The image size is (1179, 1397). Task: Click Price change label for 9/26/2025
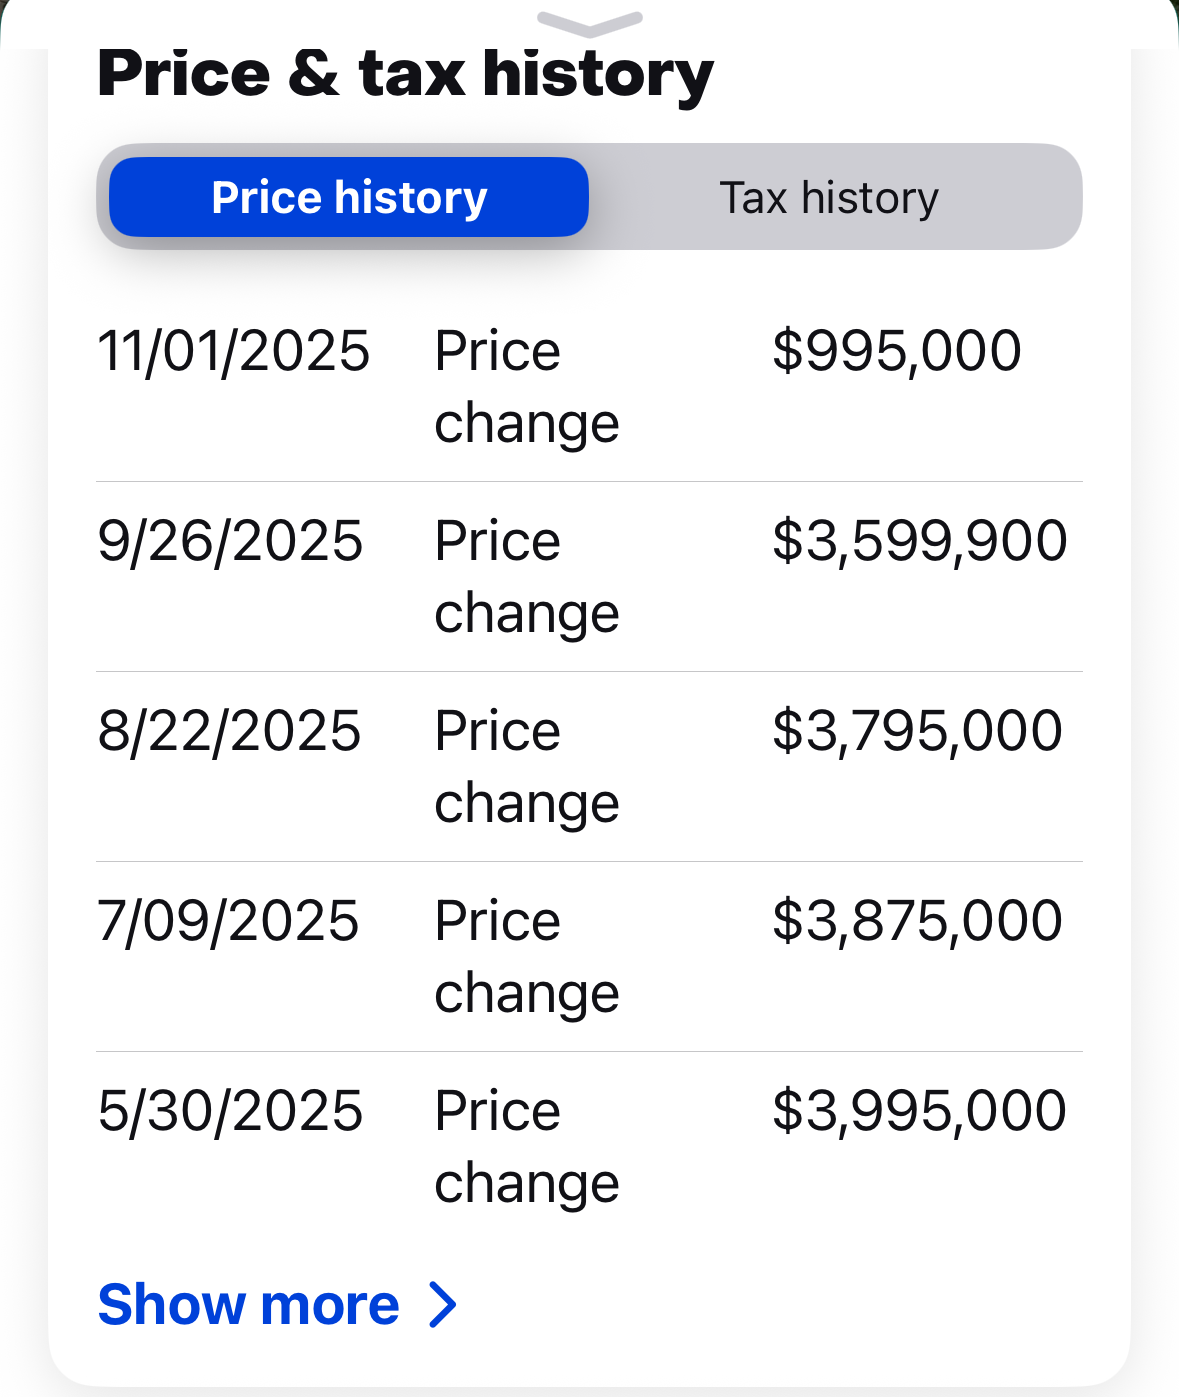tap(527, 577)
